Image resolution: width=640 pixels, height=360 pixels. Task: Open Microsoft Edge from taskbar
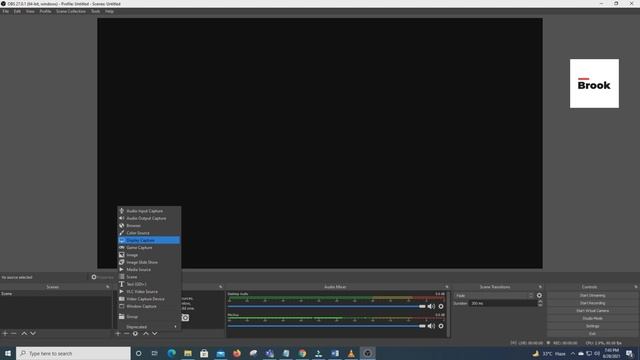(171, 353)
